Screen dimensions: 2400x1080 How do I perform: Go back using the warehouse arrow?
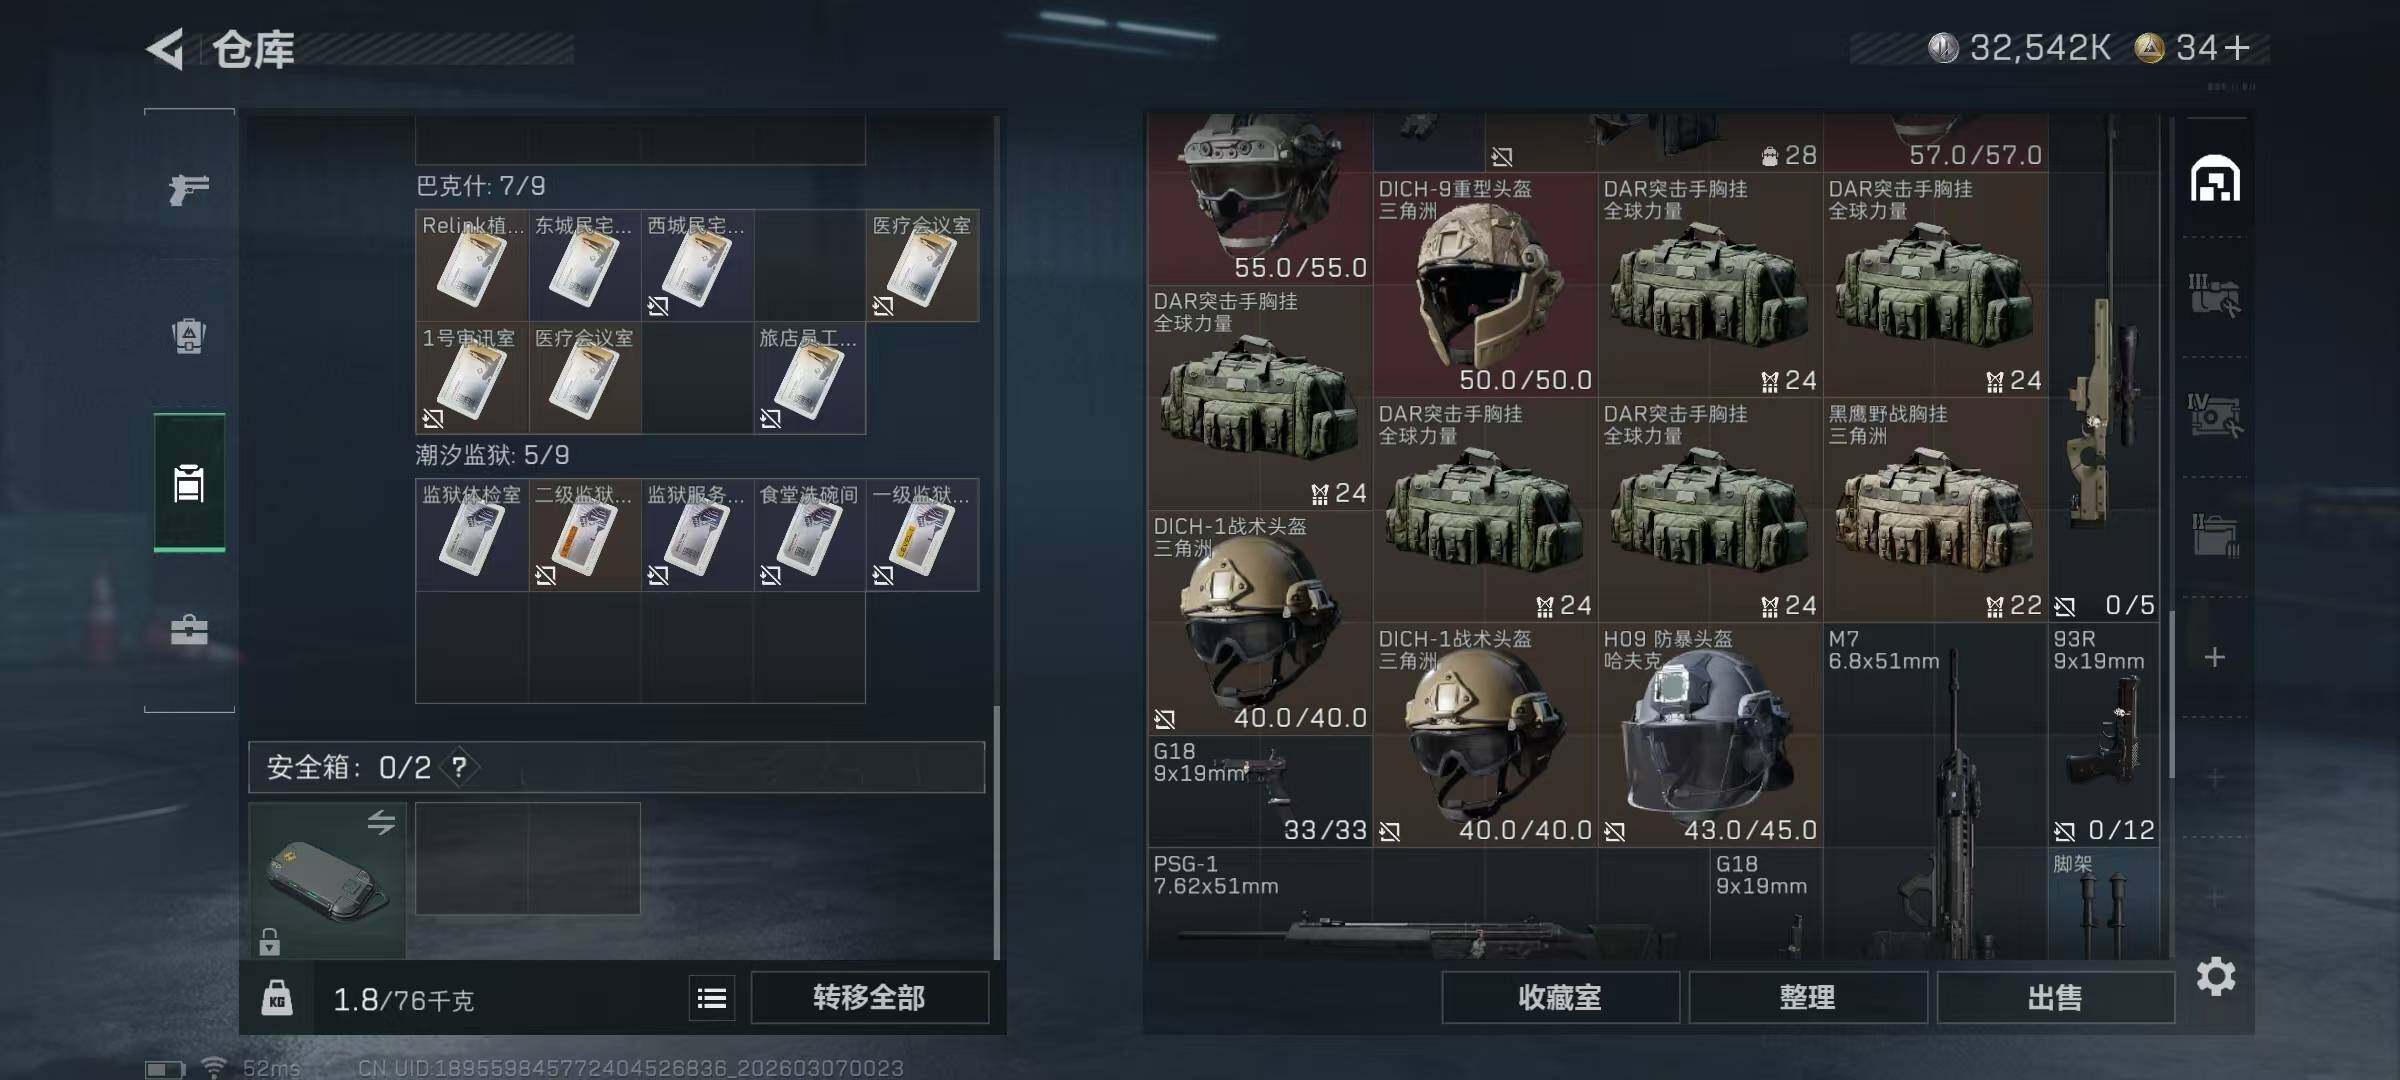pyautogui.click(x=166, y=49)
